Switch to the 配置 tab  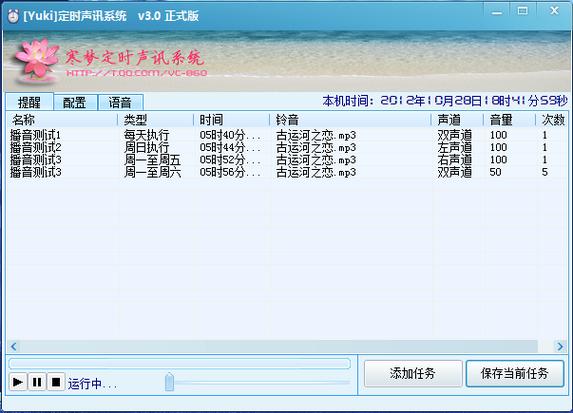(x=75, y=102)
